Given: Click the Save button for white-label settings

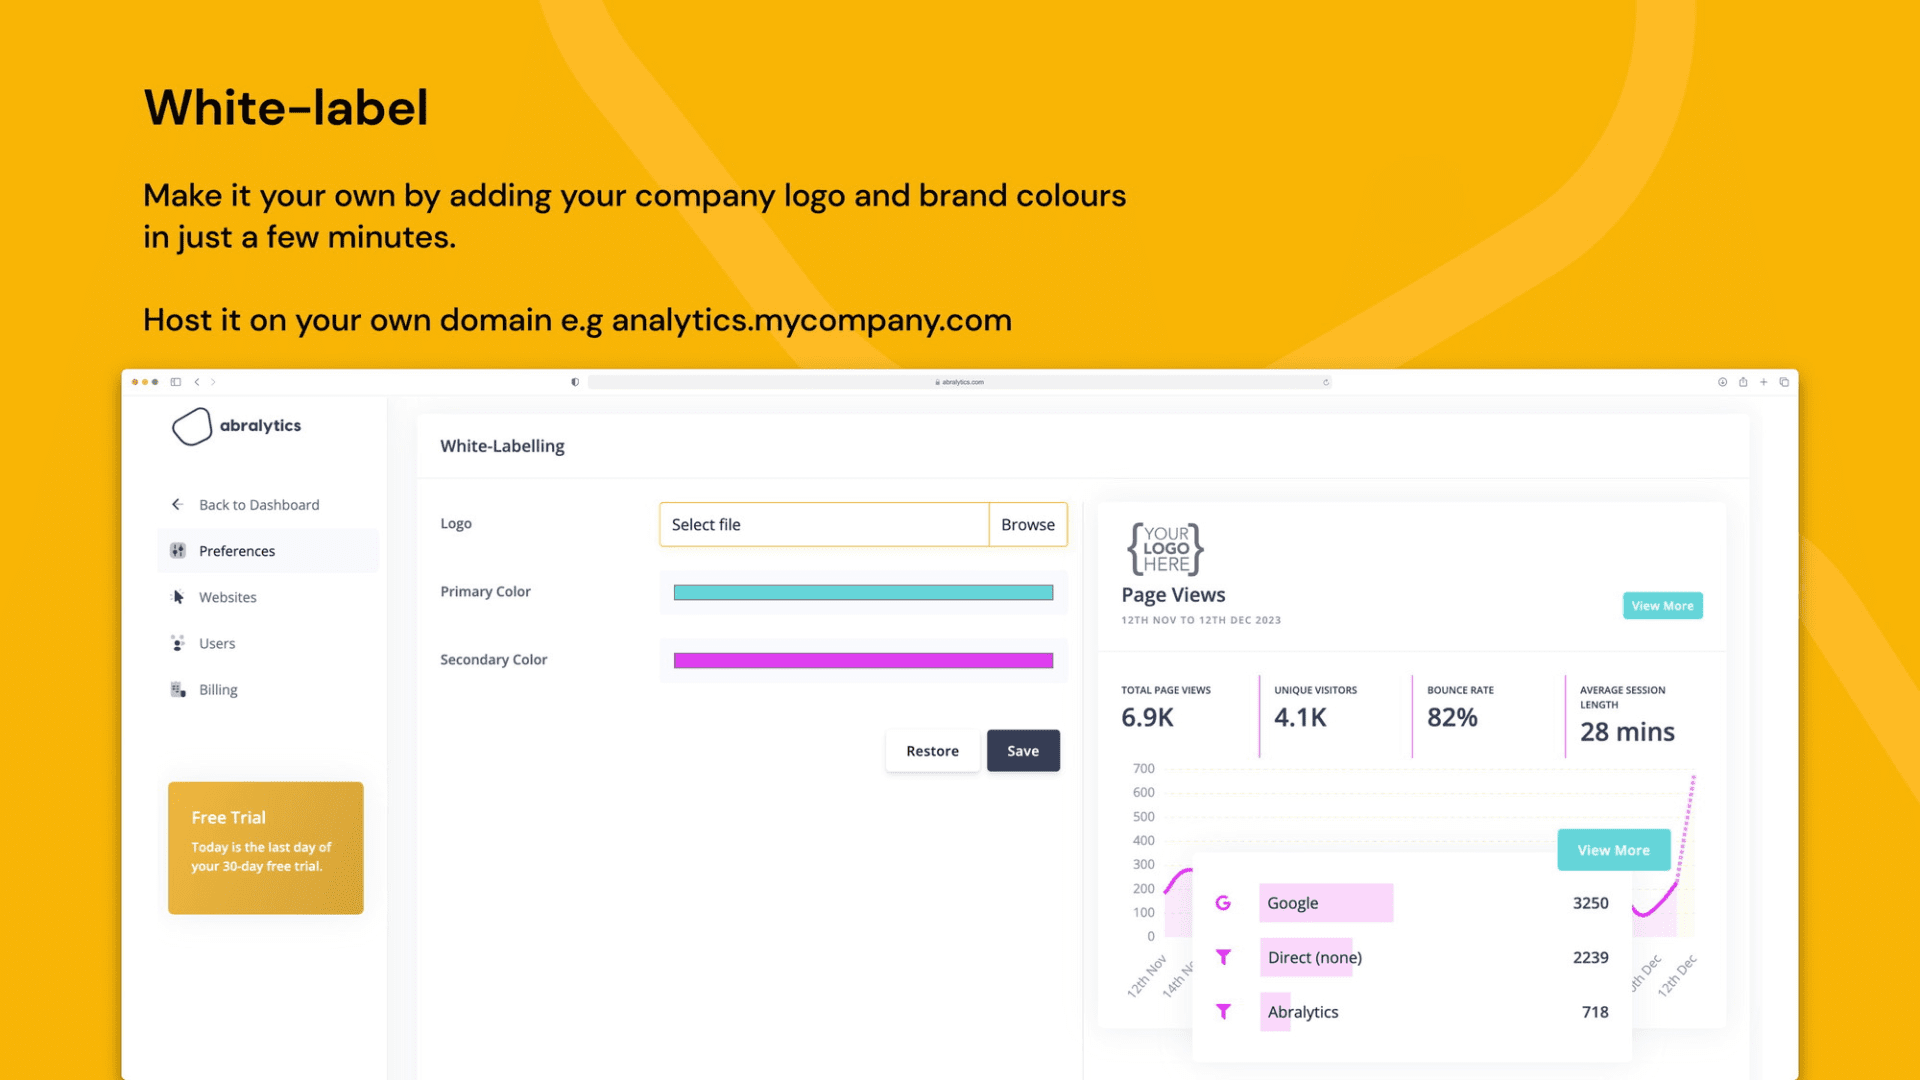Looking at the screenshot, I should point(1023,750).
